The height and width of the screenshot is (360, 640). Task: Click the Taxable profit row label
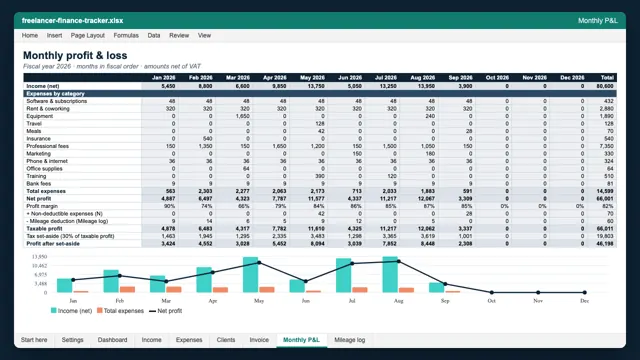pos(44,229)
